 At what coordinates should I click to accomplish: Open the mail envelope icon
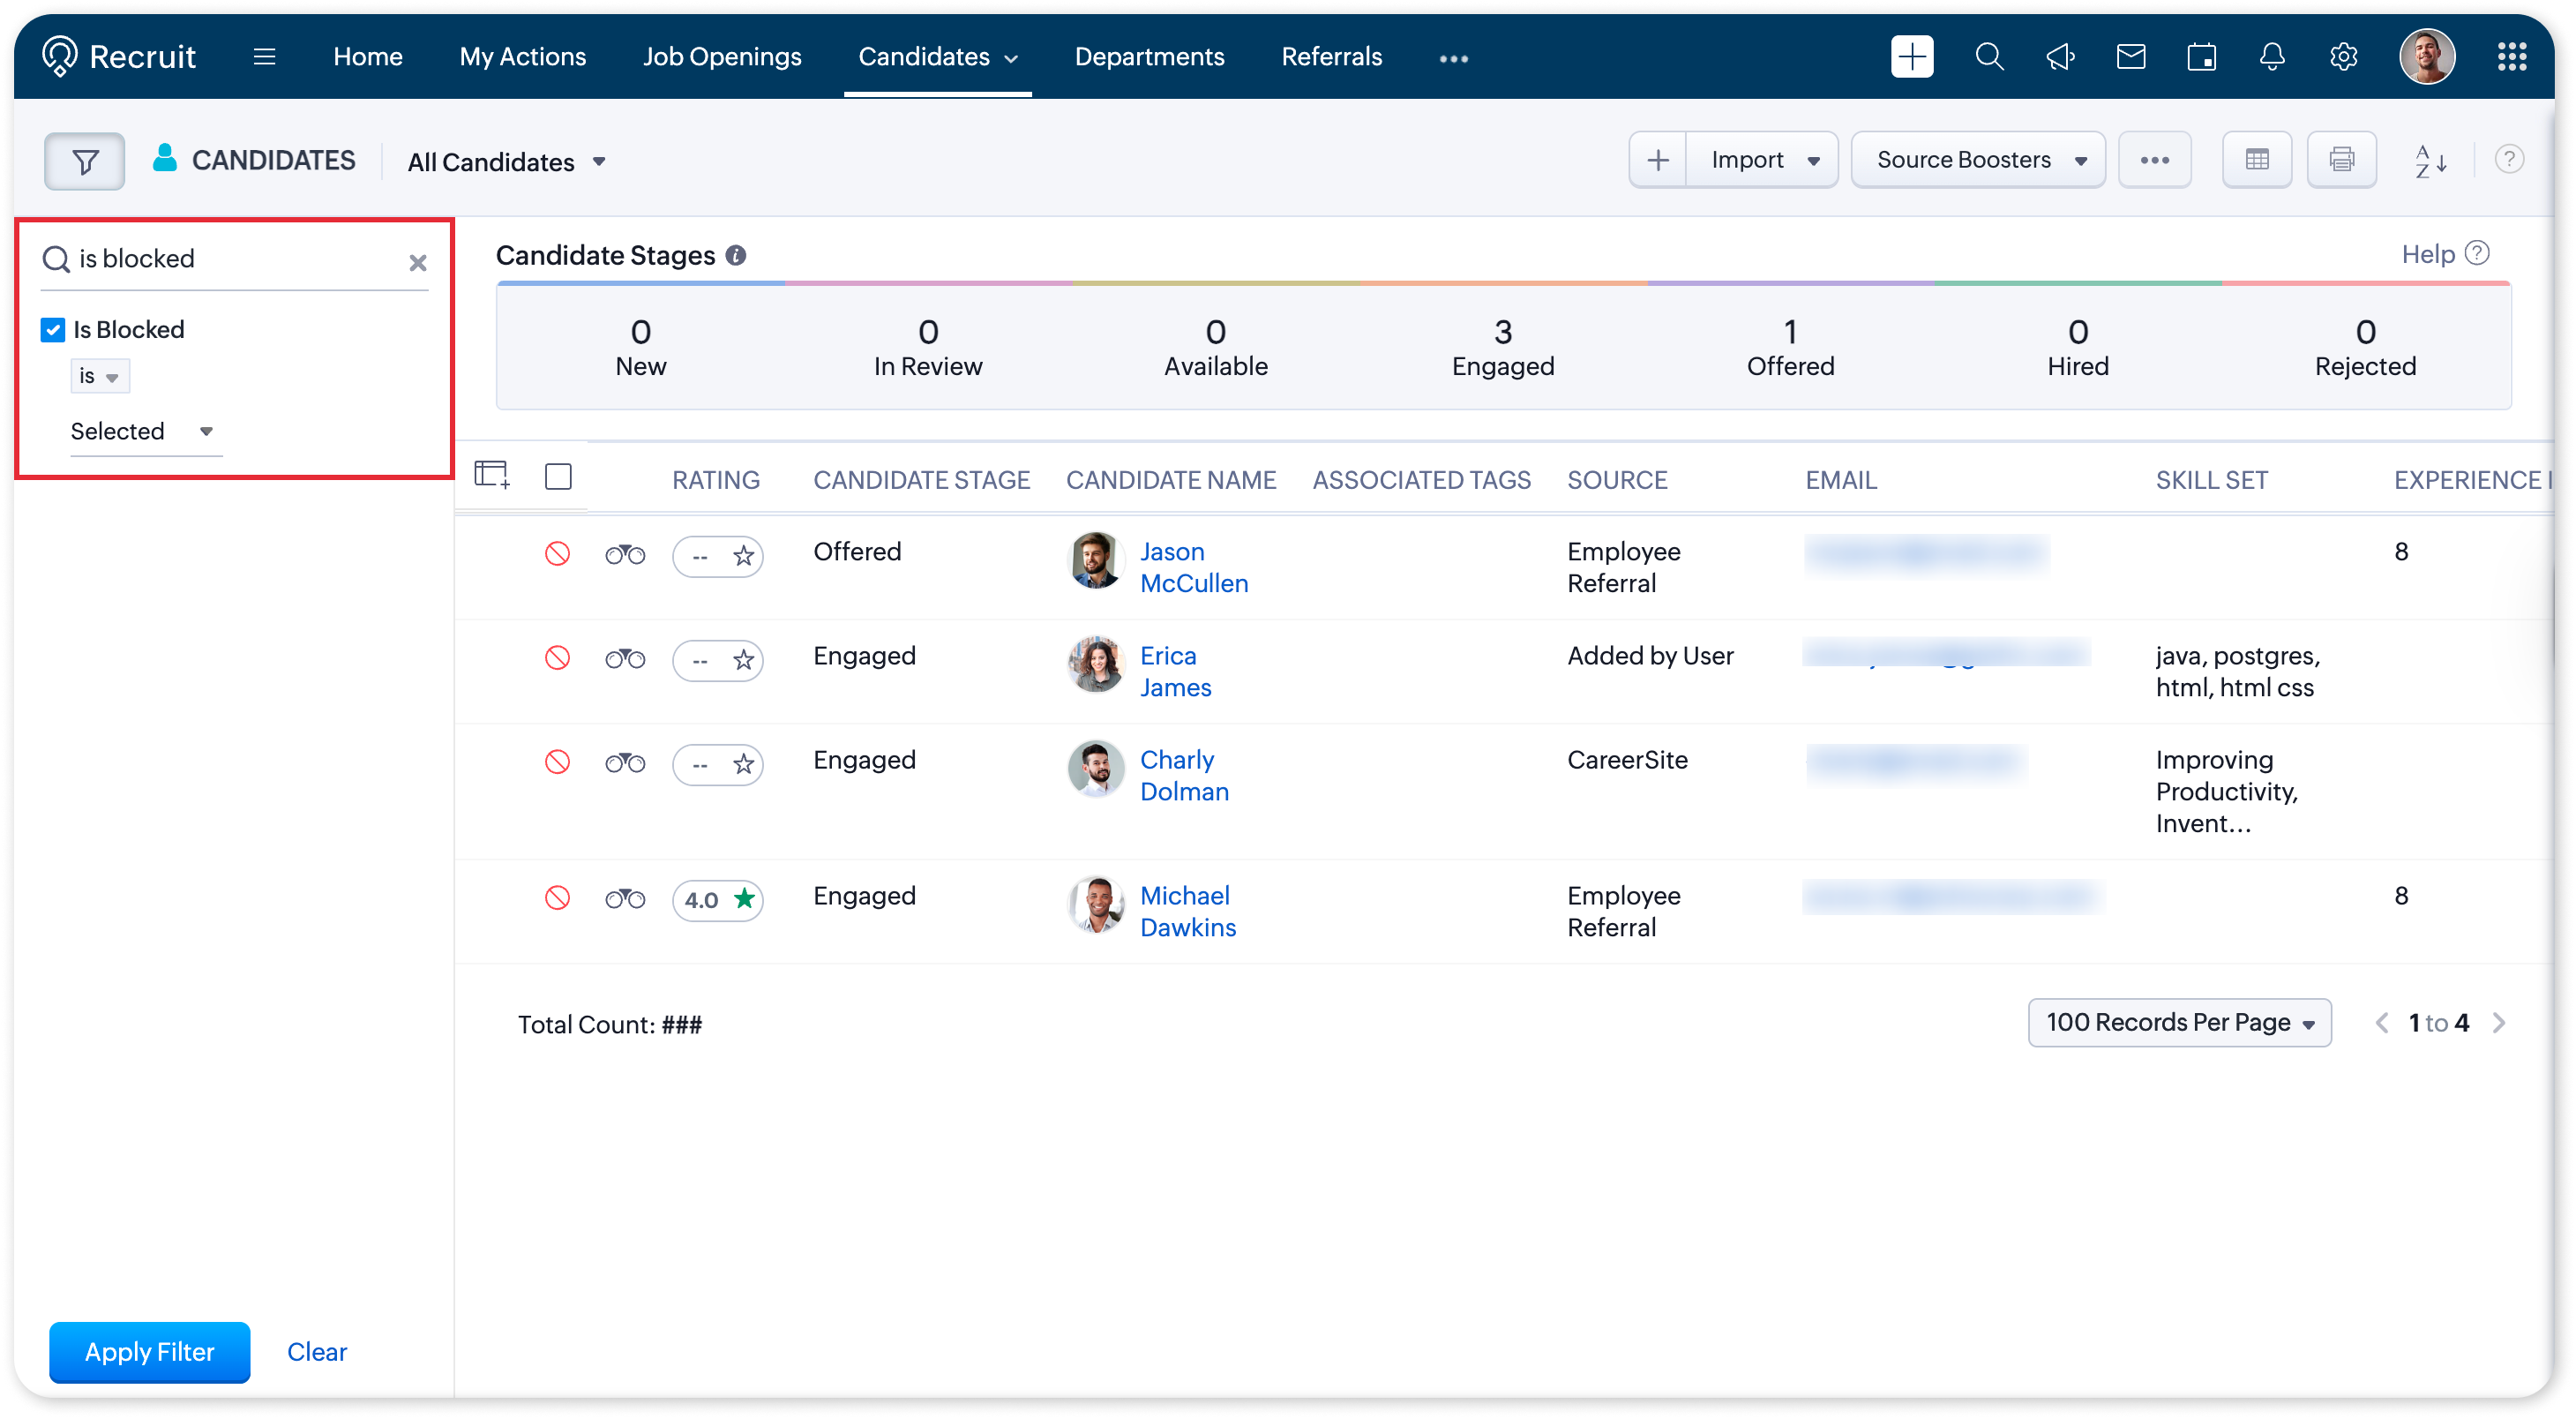point(2131,57)
